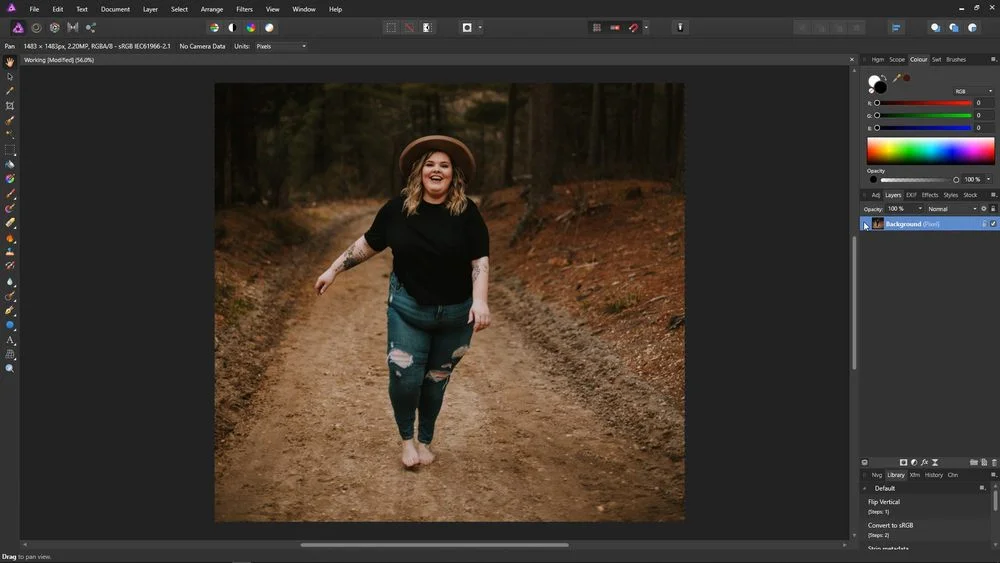Viewport: 1000px width, 563px height.
Task: Uncheck visibility of the Background layer
Action: pyautogui.click(x=993, y=224)
